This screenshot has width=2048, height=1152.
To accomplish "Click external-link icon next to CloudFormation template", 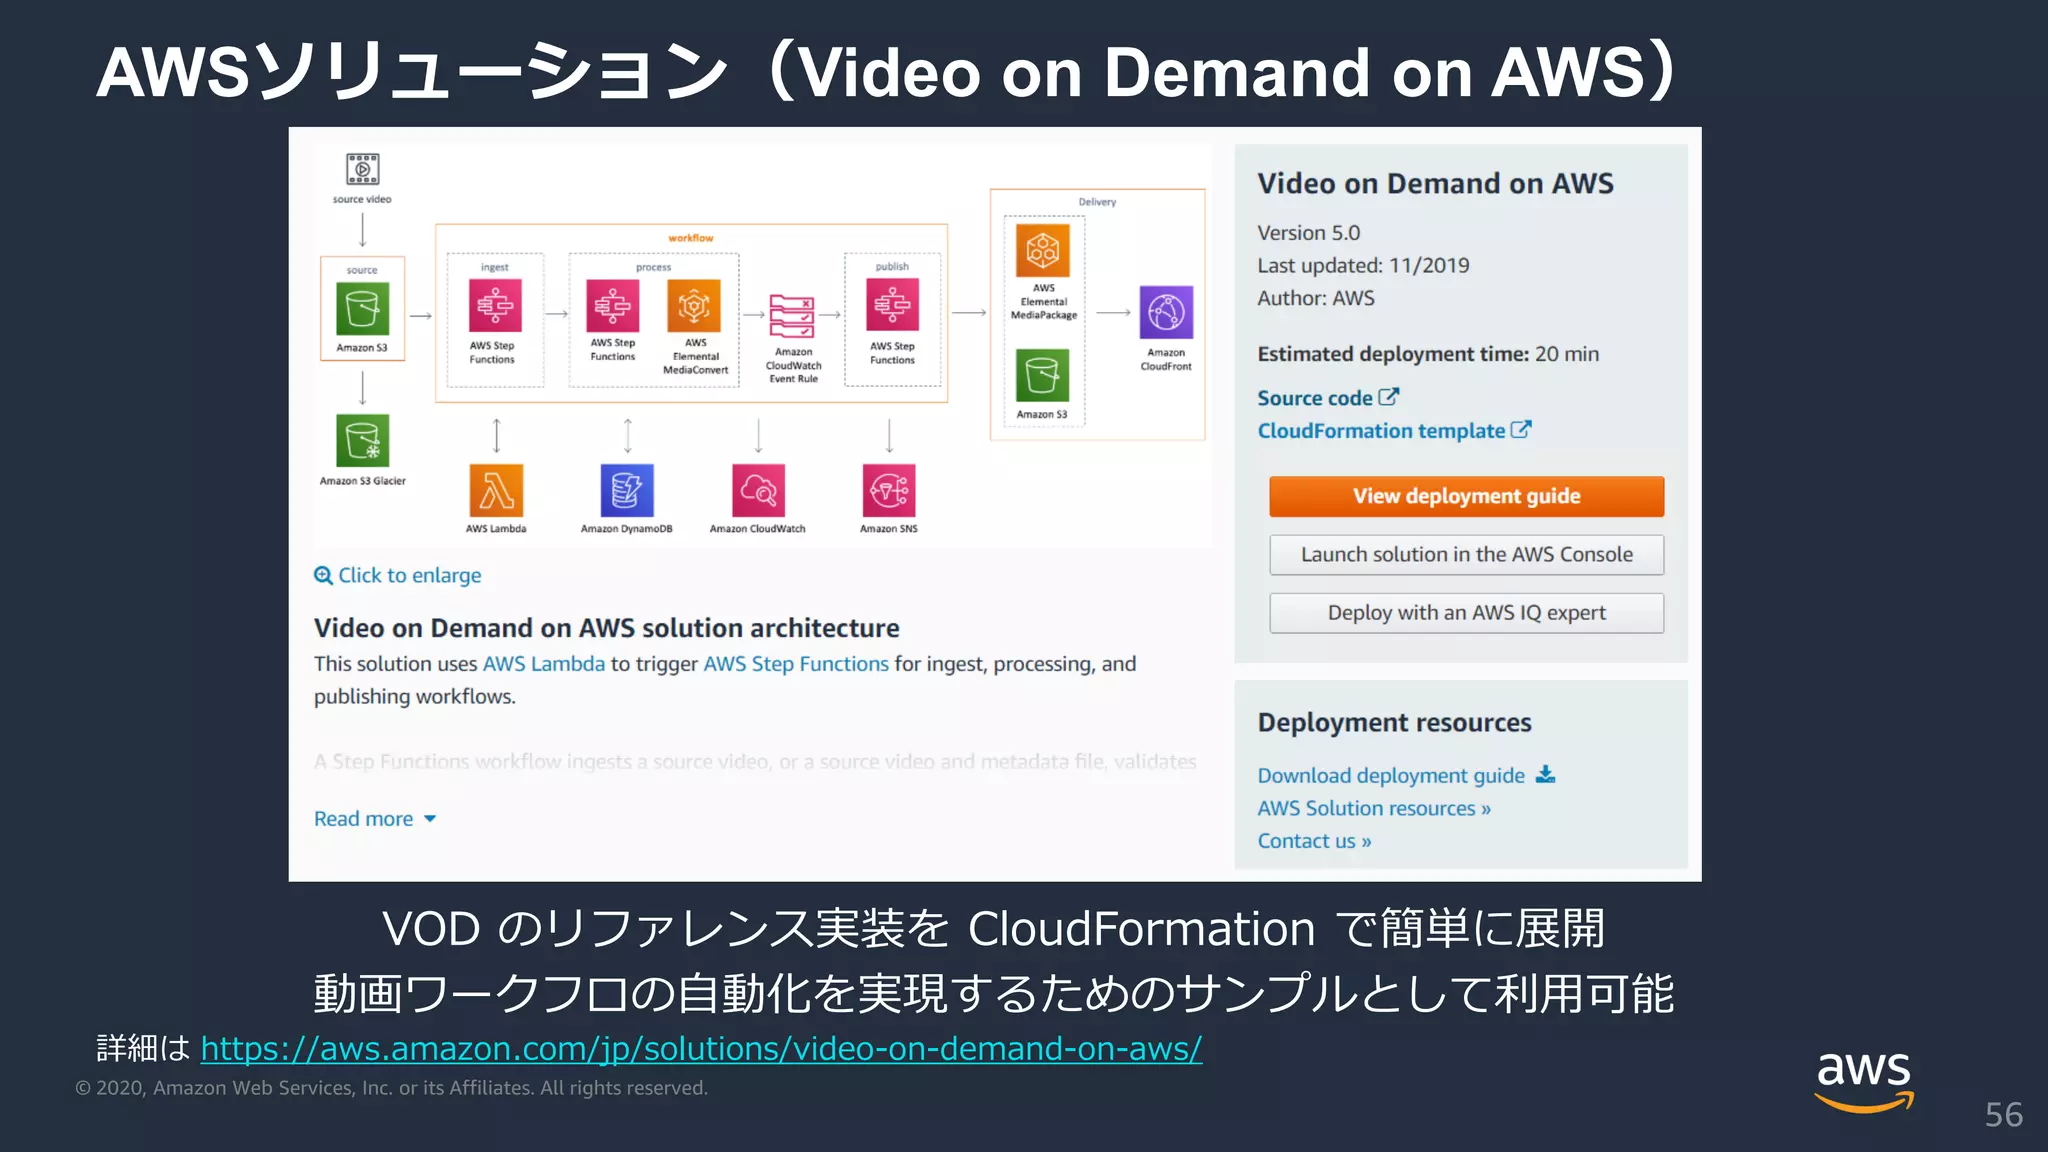I will (1521, 430).
